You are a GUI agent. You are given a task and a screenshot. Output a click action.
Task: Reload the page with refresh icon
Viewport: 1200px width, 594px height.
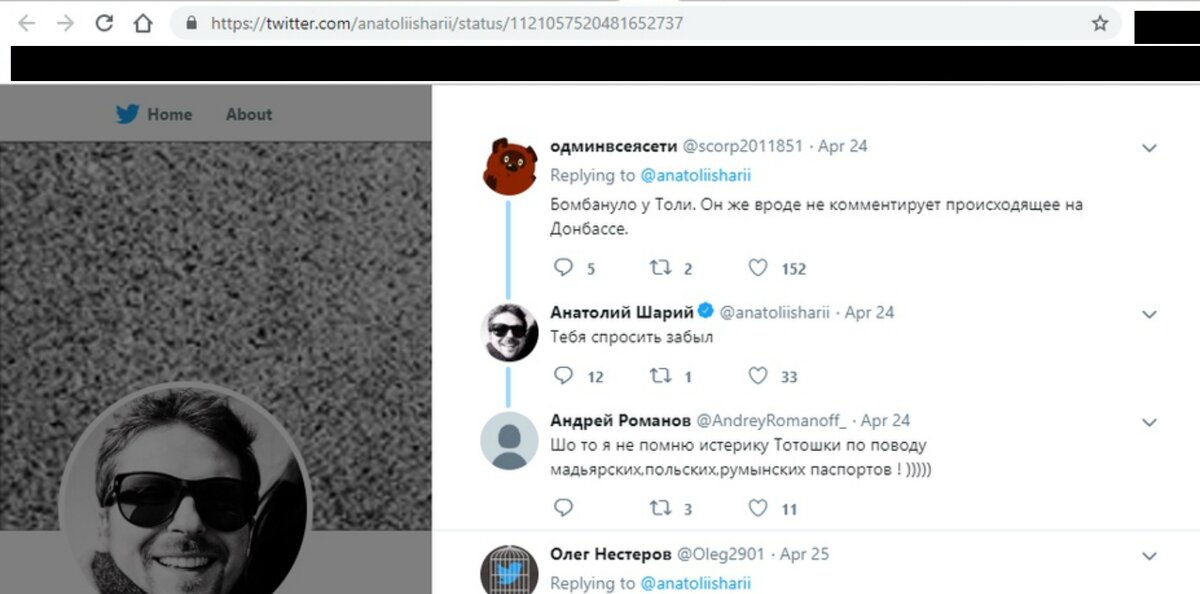[x=104, y=23]
